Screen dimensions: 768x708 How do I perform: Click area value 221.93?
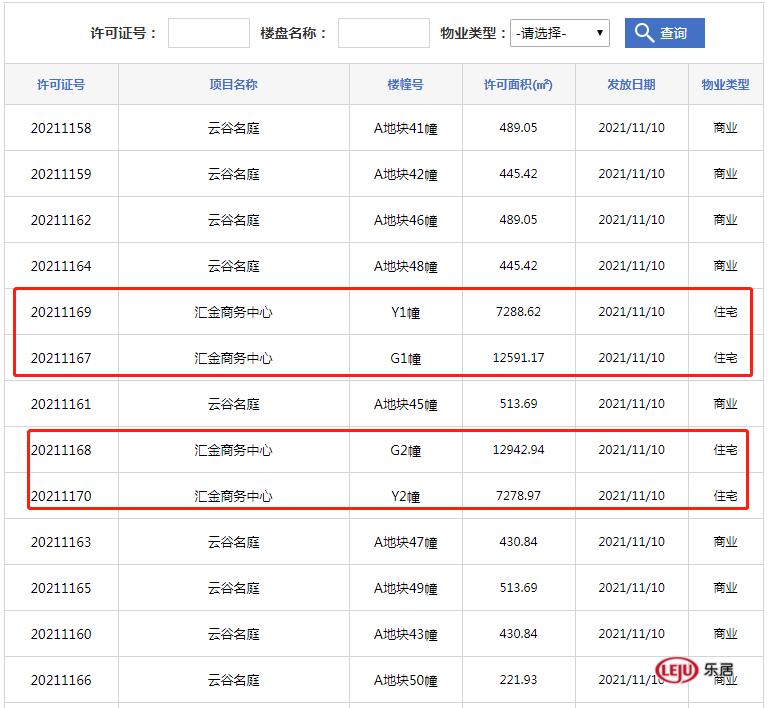point(518,680)
